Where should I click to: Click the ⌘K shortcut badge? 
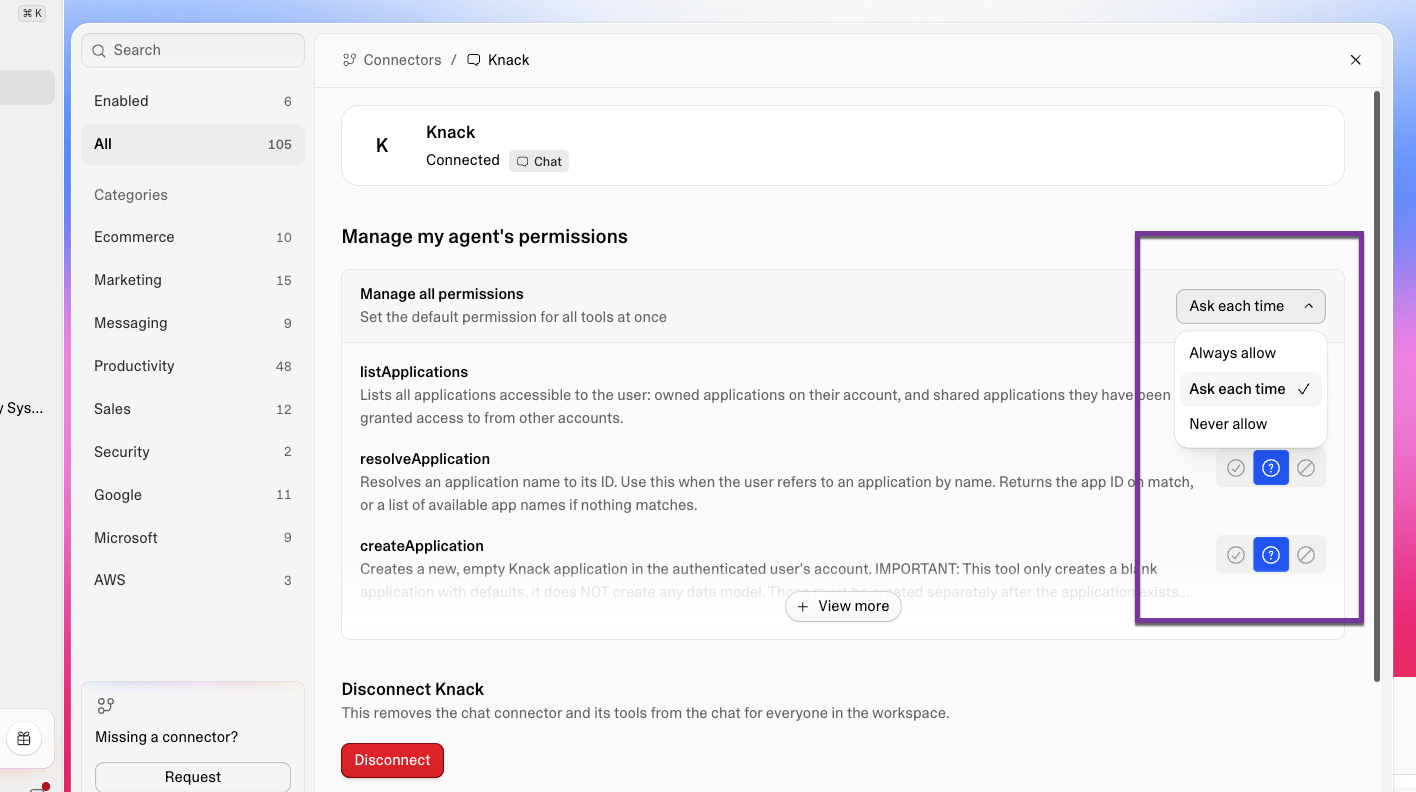(x=32, y=13)
